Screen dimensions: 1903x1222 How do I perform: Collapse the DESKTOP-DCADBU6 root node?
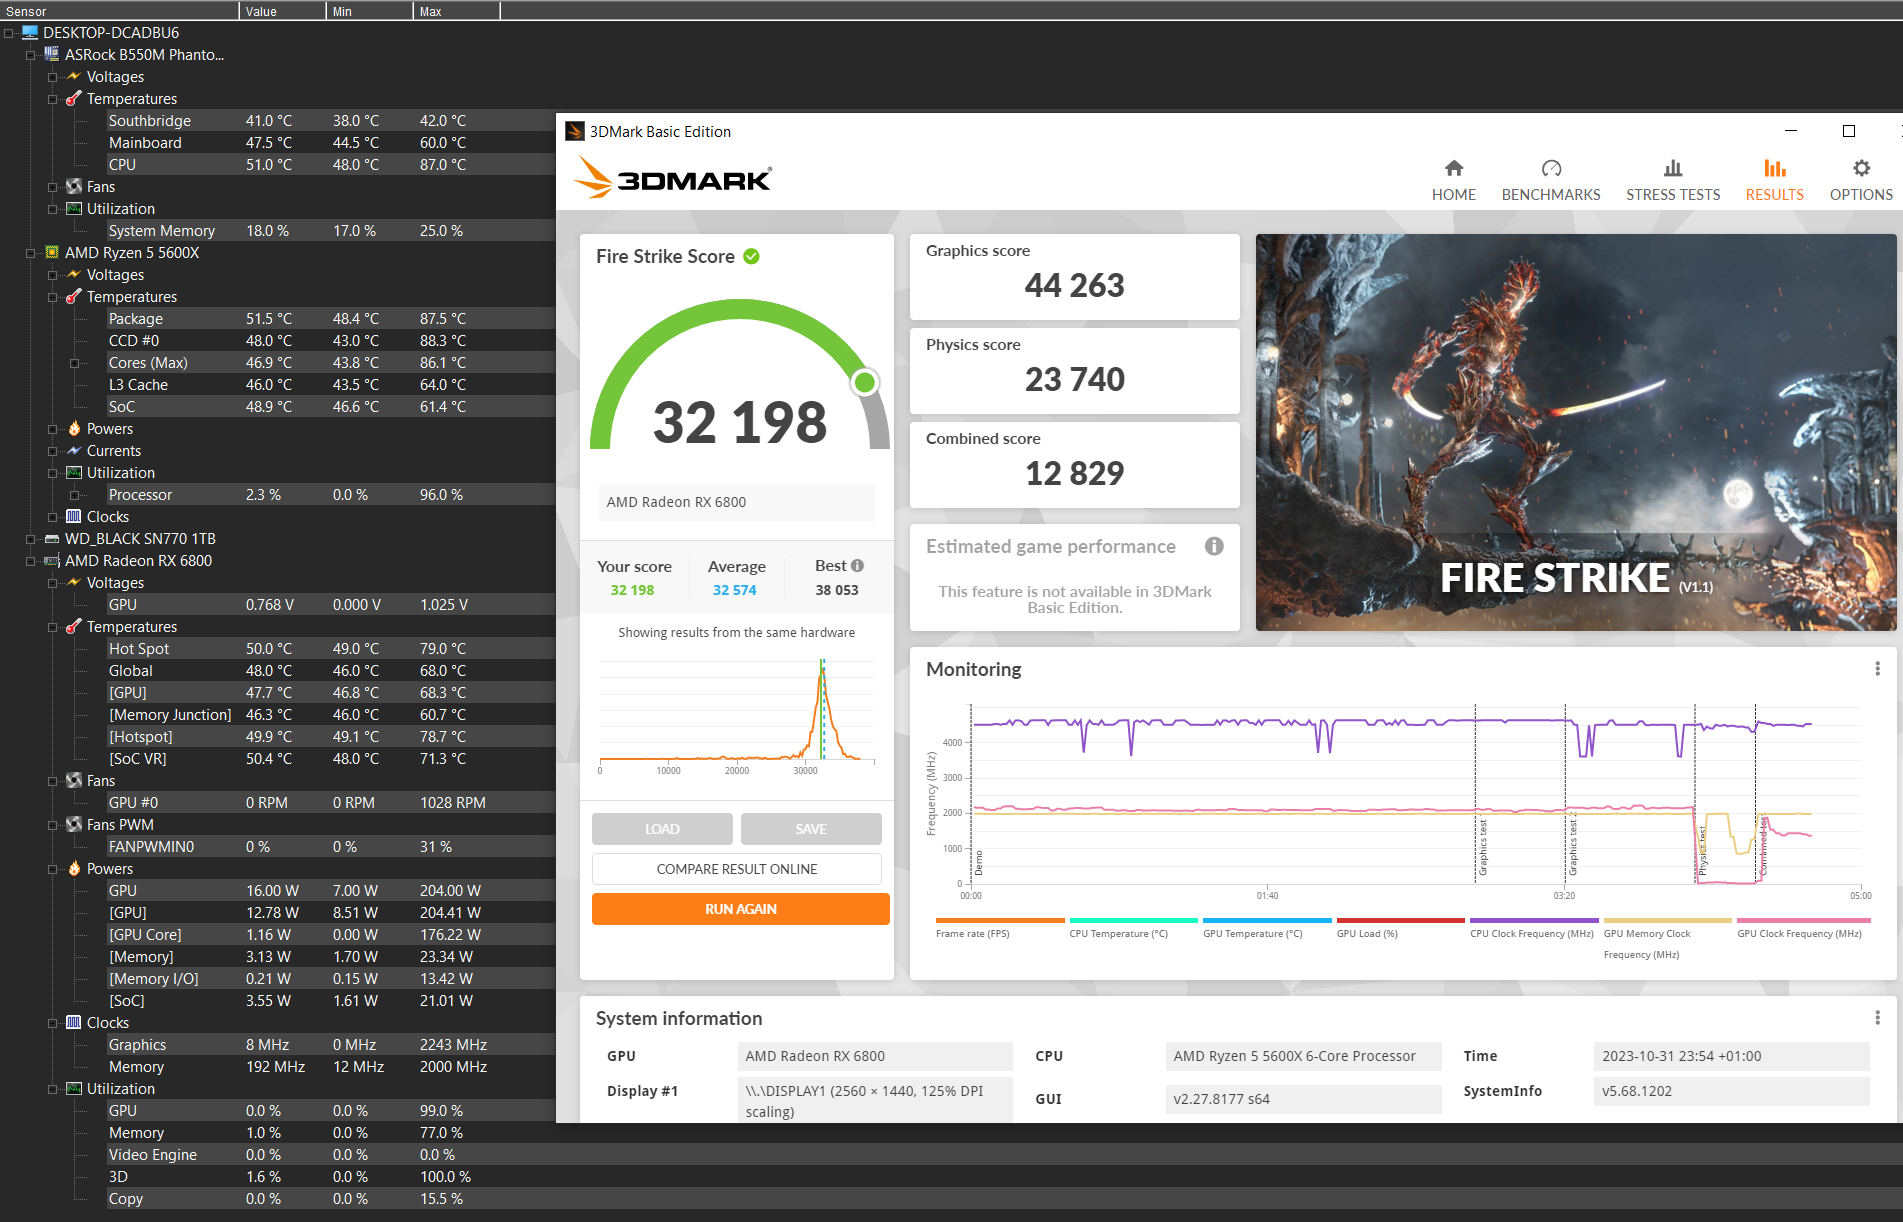click(9, 33)
